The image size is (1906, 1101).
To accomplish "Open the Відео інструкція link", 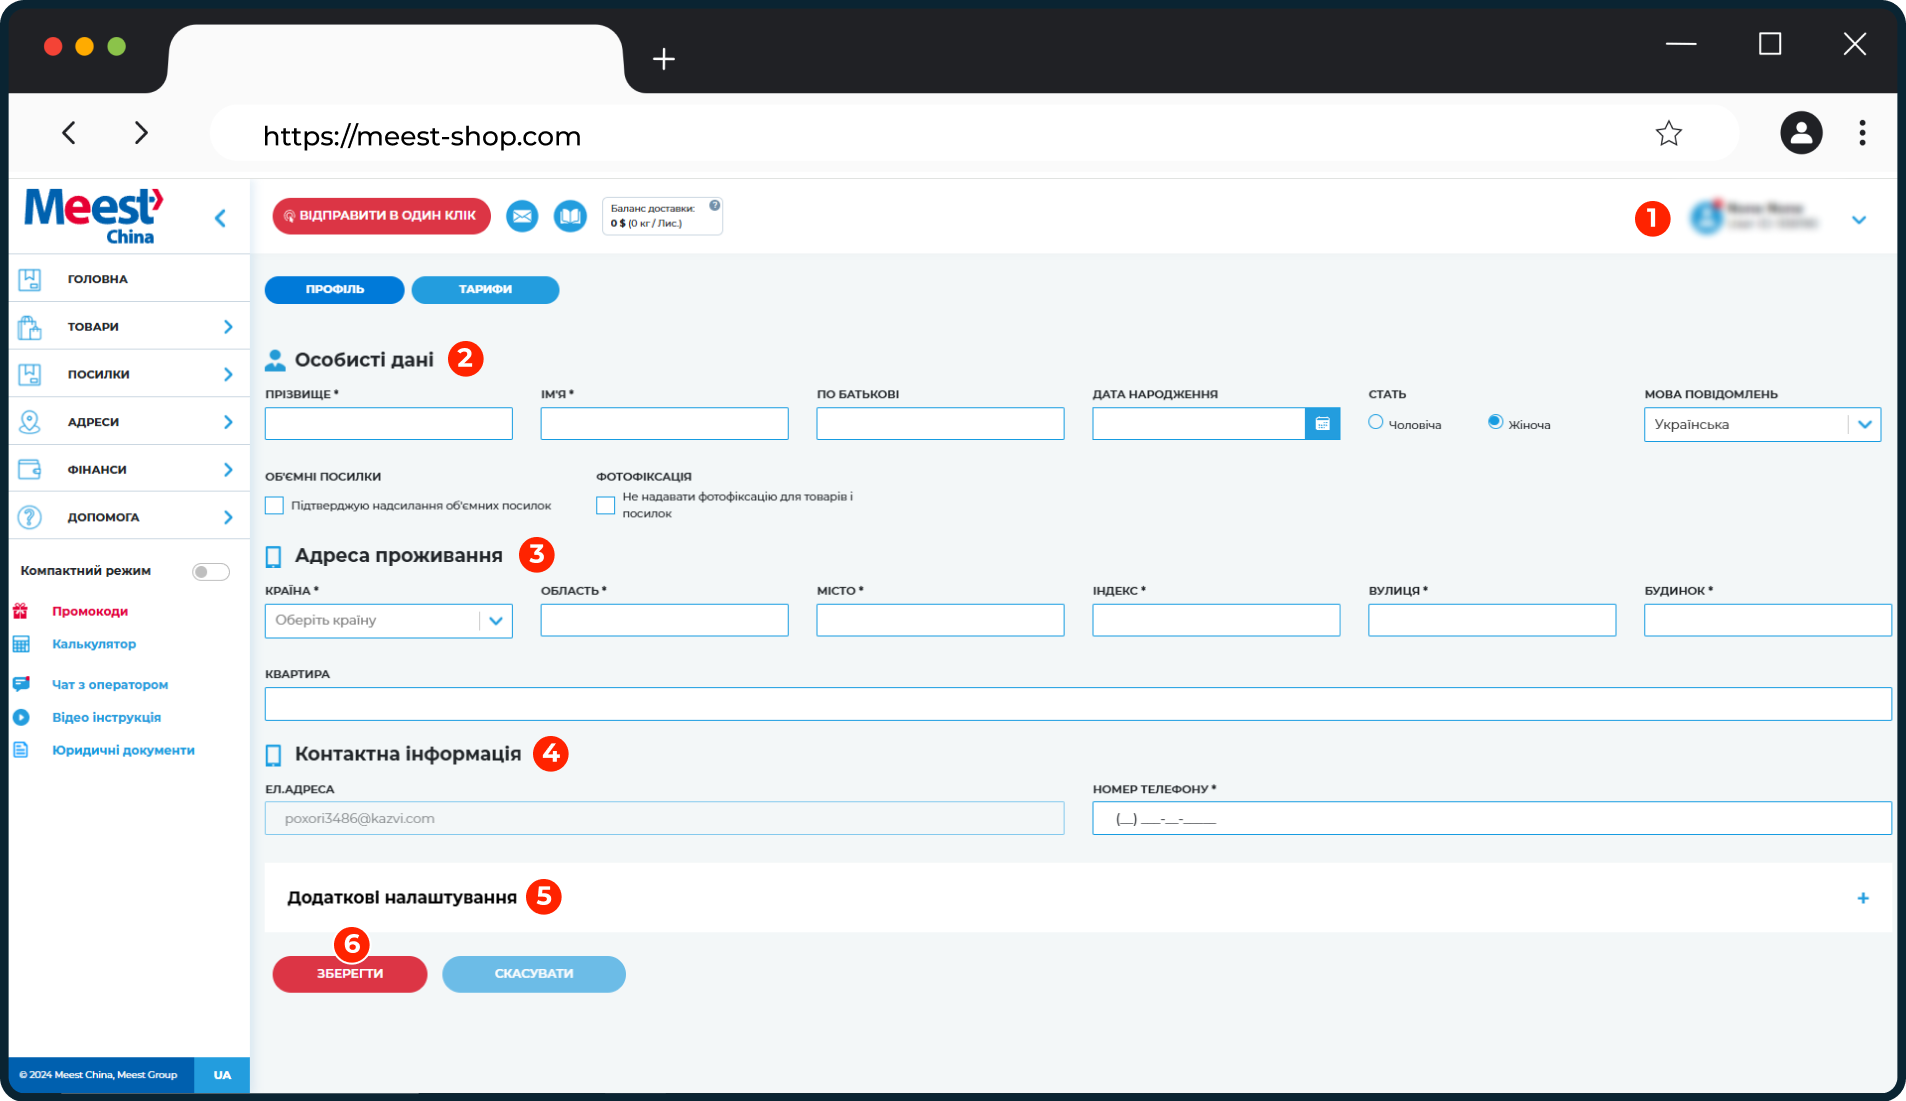I will 106,717.
